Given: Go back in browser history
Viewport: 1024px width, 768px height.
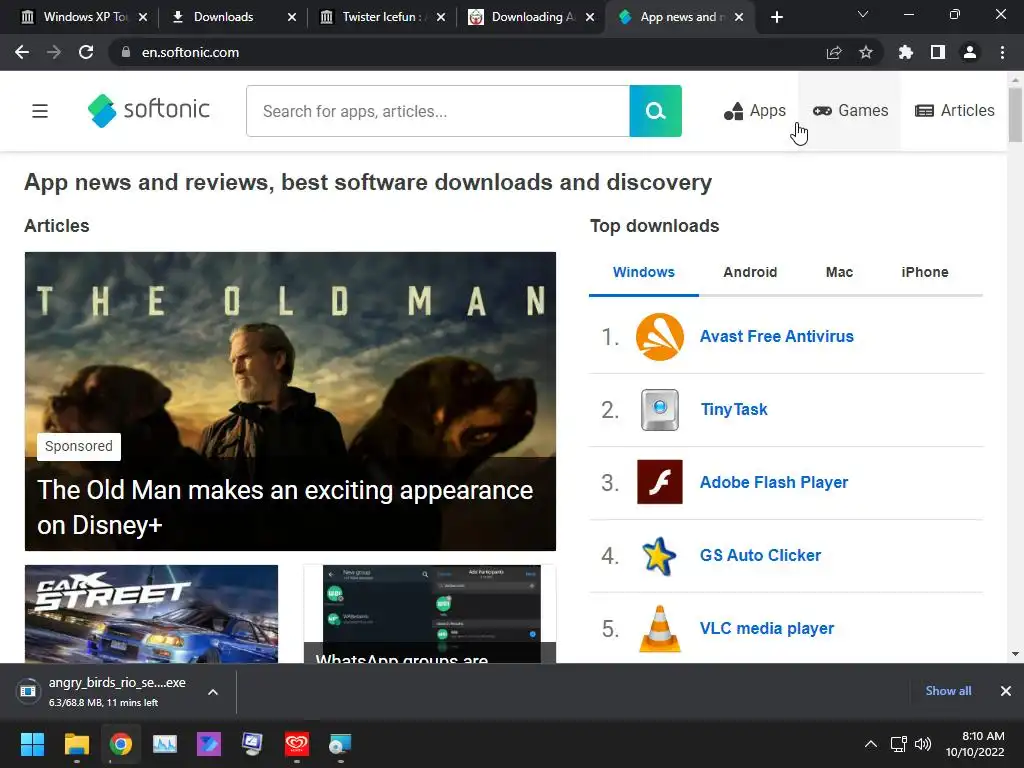Looking at the screenshot, I should (22, 52).
